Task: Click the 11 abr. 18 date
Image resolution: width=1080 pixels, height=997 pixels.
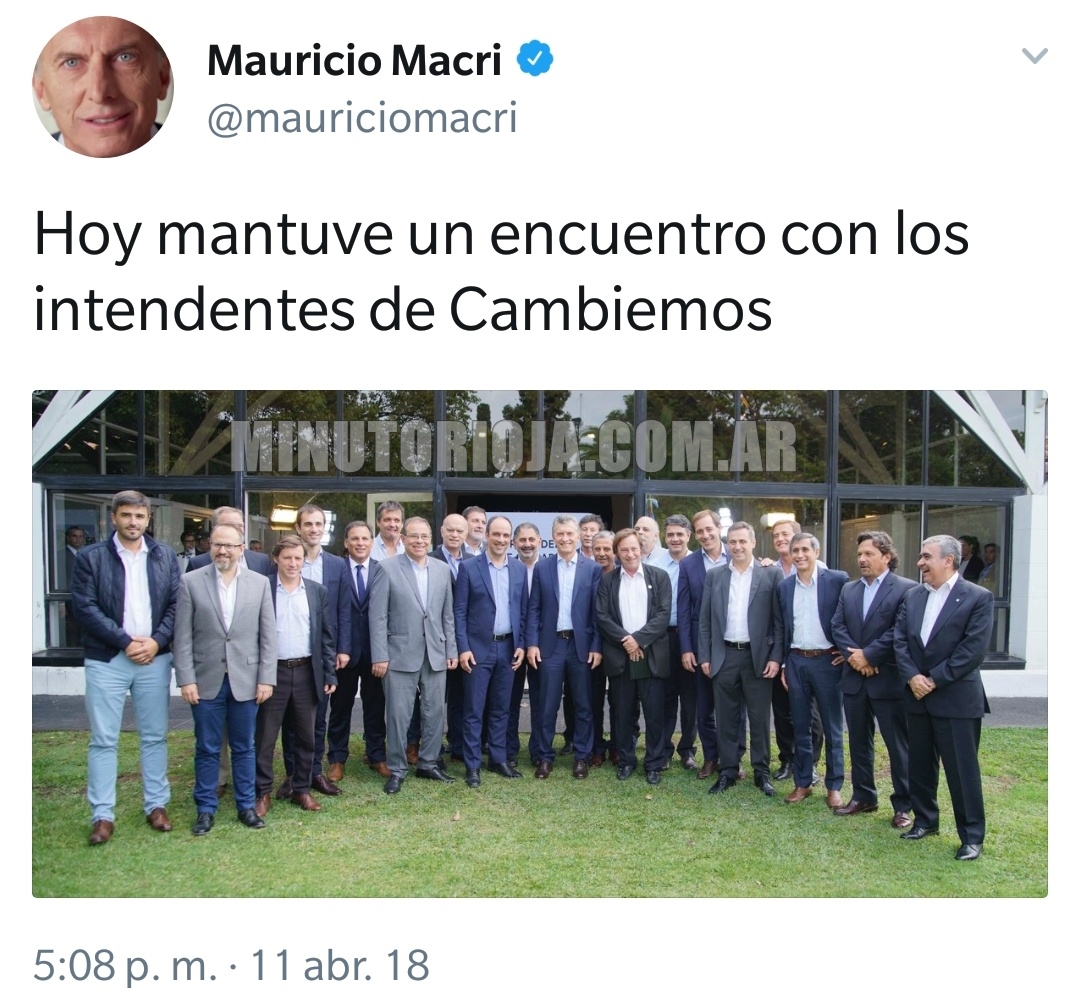Action: point(340,965)
